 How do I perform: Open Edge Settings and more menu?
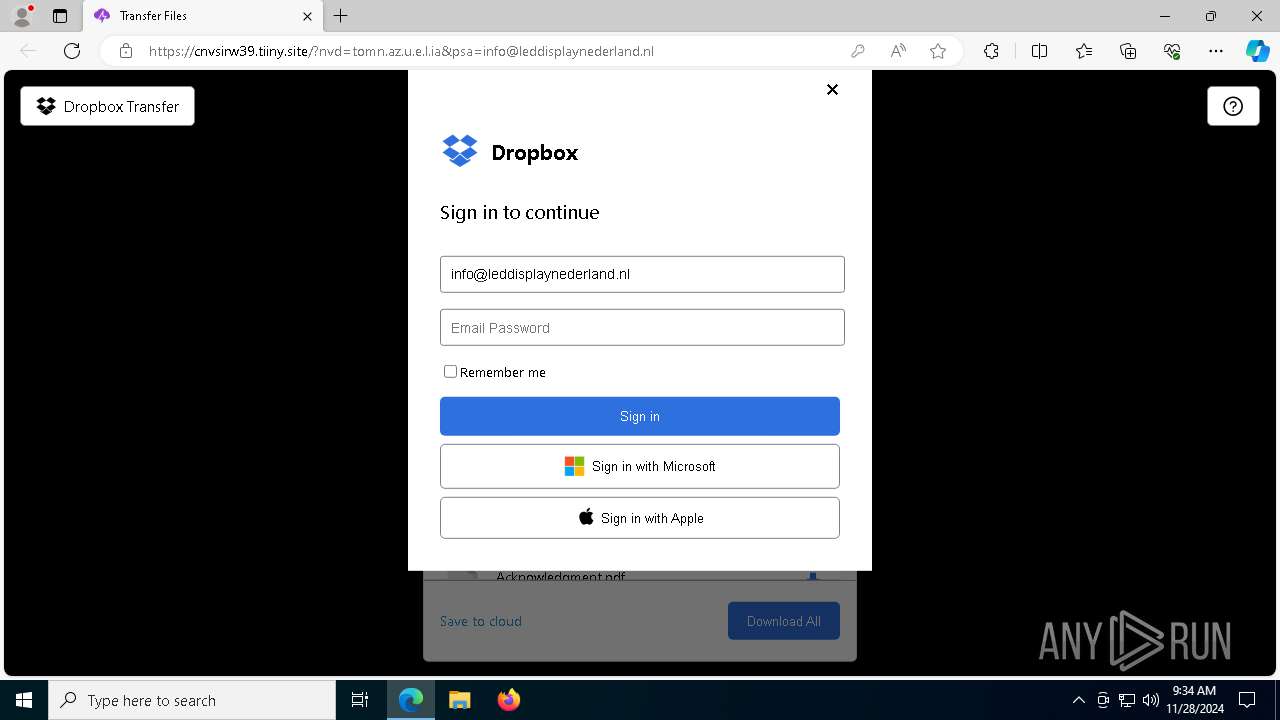1216,51
